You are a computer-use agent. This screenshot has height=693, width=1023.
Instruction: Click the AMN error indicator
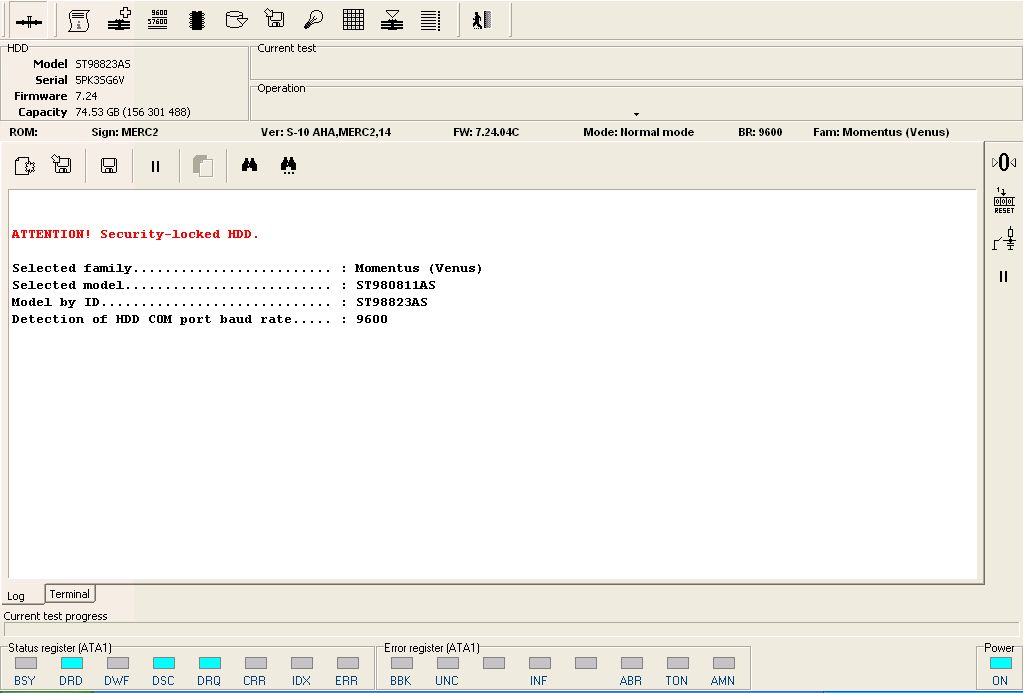click(x=724, y=663)
